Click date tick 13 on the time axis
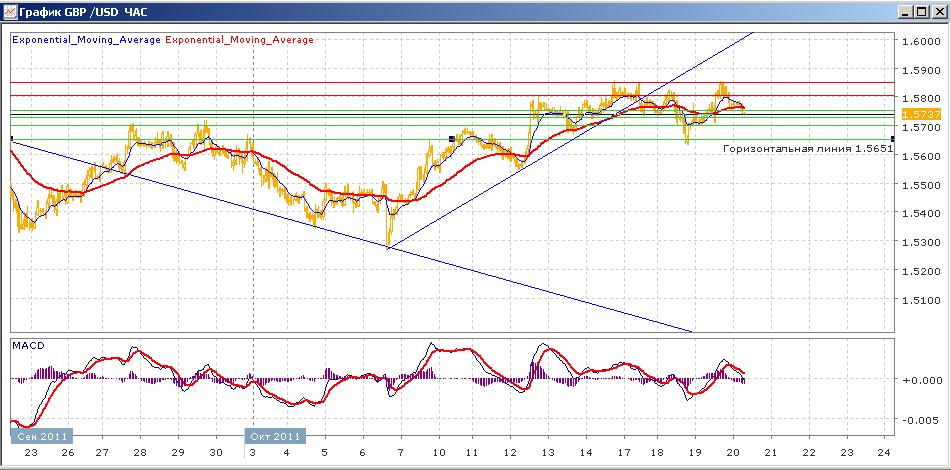Image resolution: width=951 pixels, height=470 pixels. (x=548, y=452)
